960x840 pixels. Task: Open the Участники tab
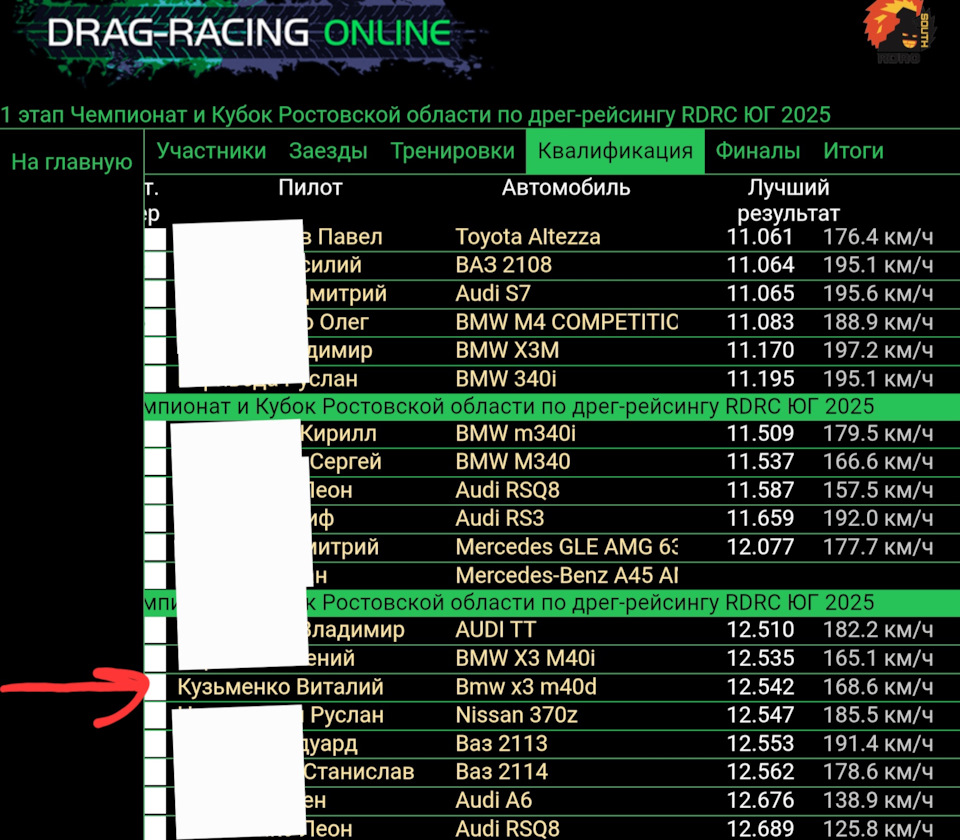(x=211, y=151)
